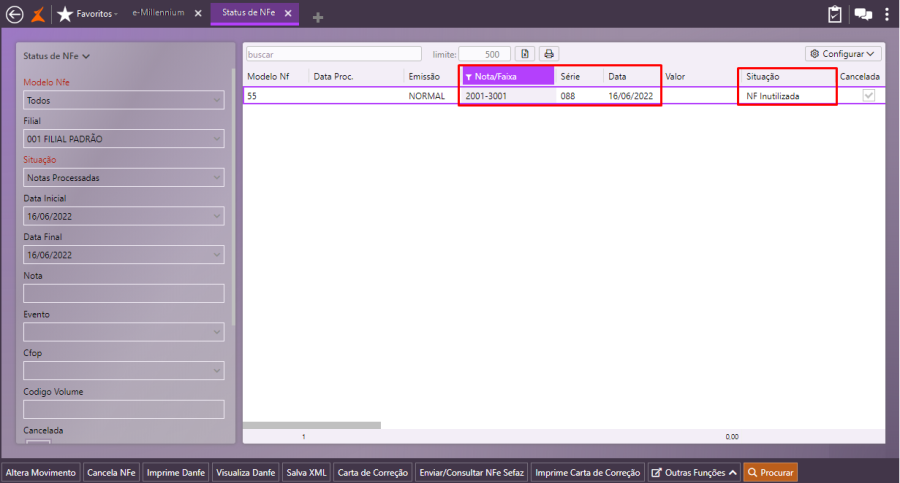
Task: Open the Cfop dropdown
Action: 124,370
